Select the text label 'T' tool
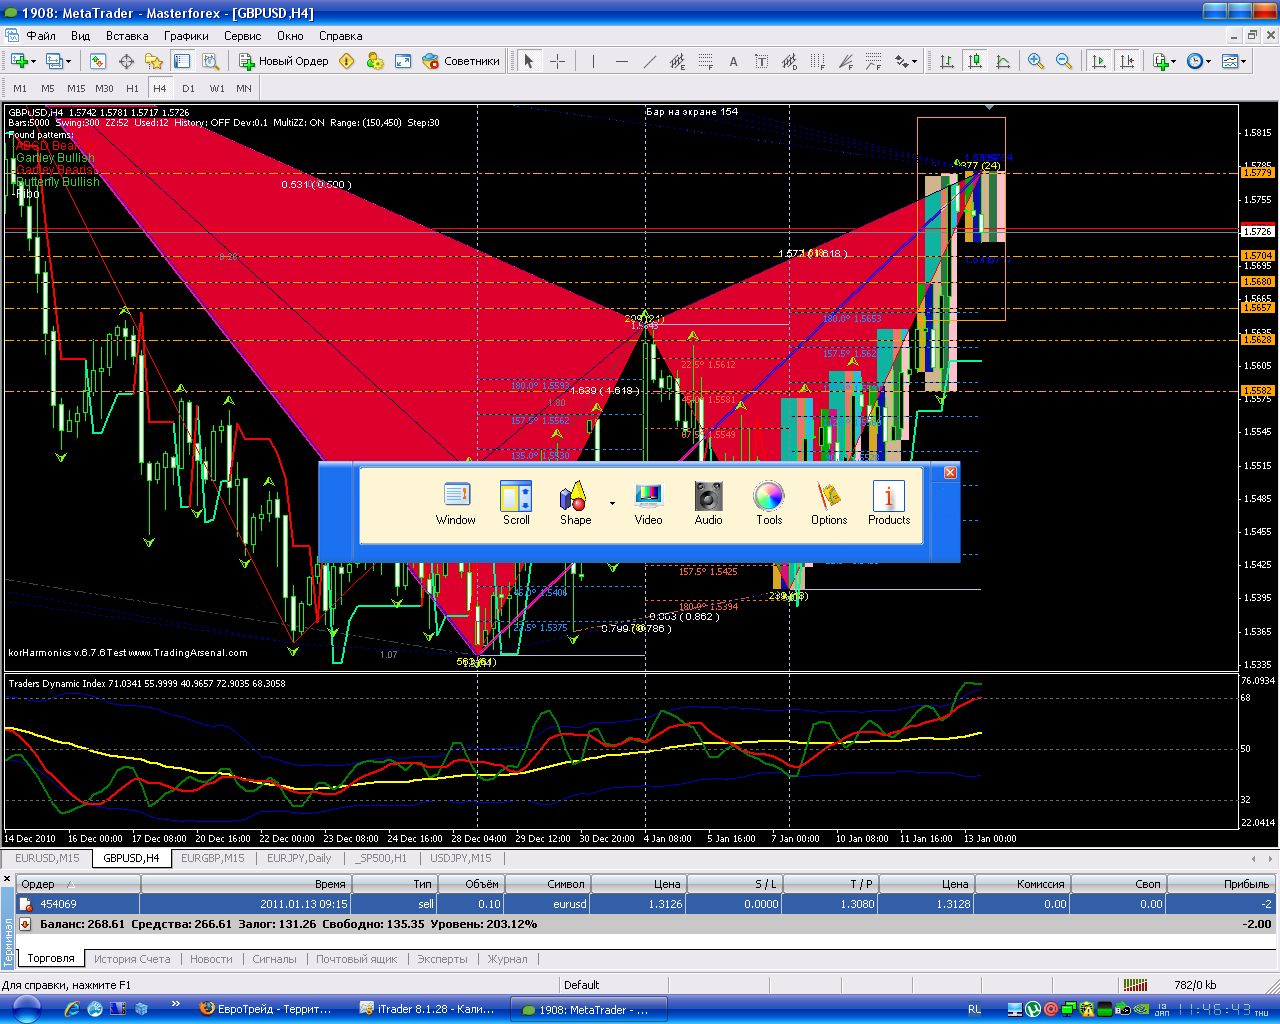Viewport: 1280px width, 1024px height. (x=761, y=61)
